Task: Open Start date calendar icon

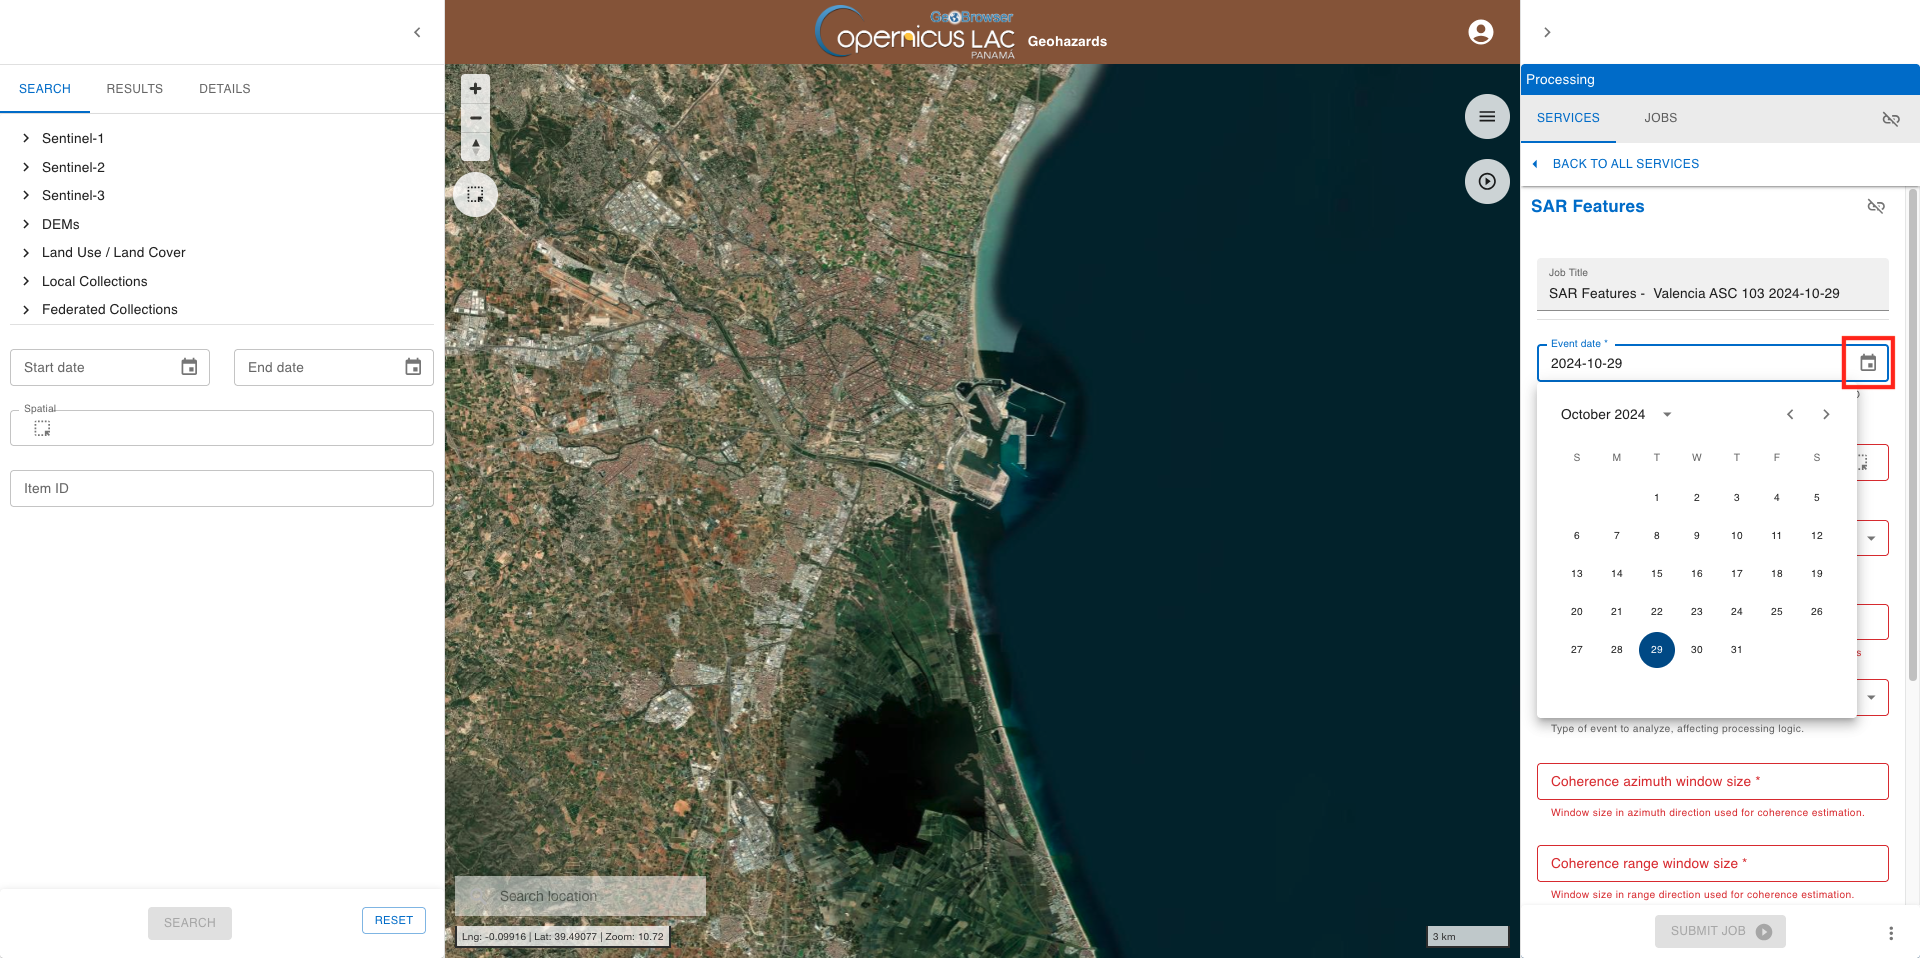Action: coord(189,367)
